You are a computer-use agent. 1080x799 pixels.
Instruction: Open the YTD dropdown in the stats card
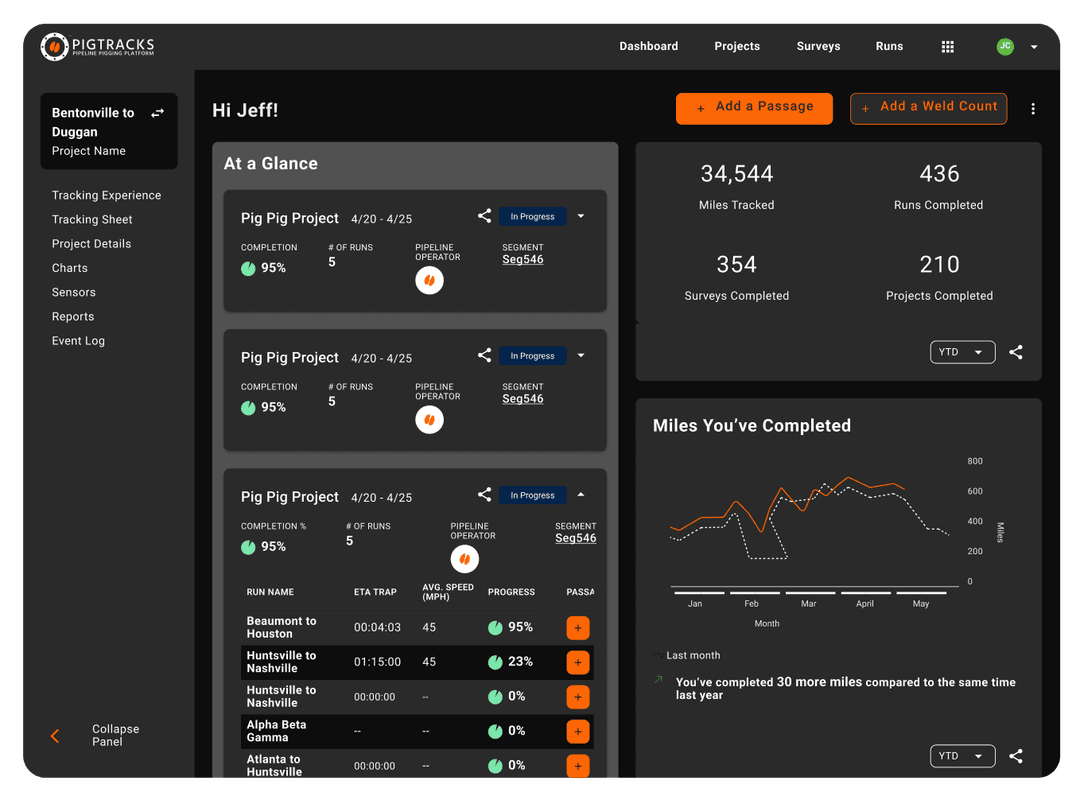pyautogui.click(x=962, y=352)
